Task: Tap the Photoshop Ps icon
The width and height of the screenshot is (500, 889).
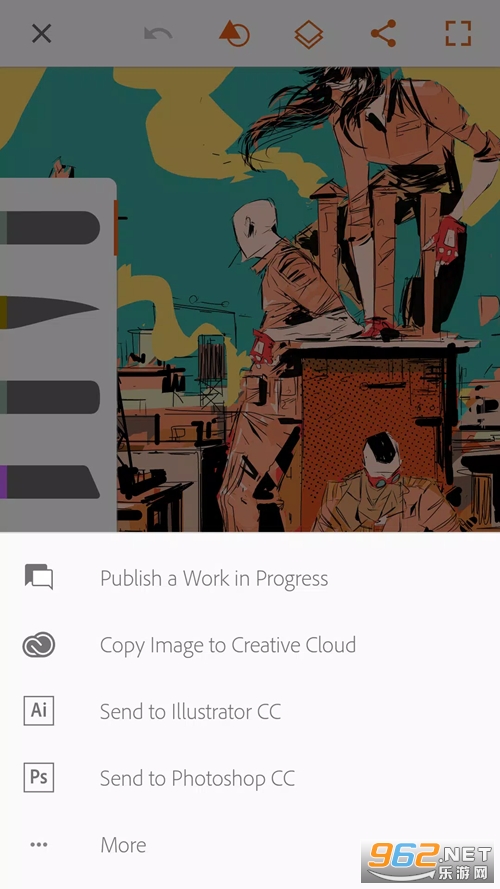Action: [x=39, y=777]
